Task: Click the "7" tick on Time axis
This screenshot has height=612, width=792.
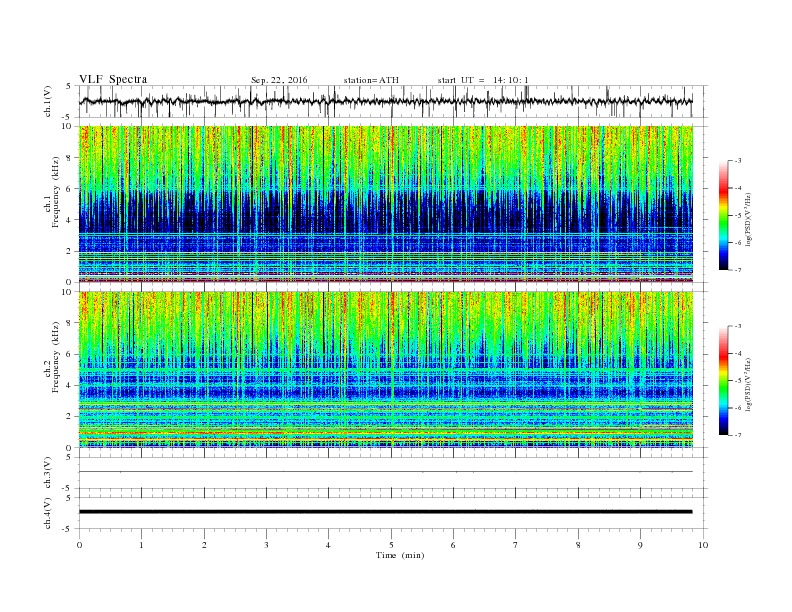Action: click(x=516, y=545)
